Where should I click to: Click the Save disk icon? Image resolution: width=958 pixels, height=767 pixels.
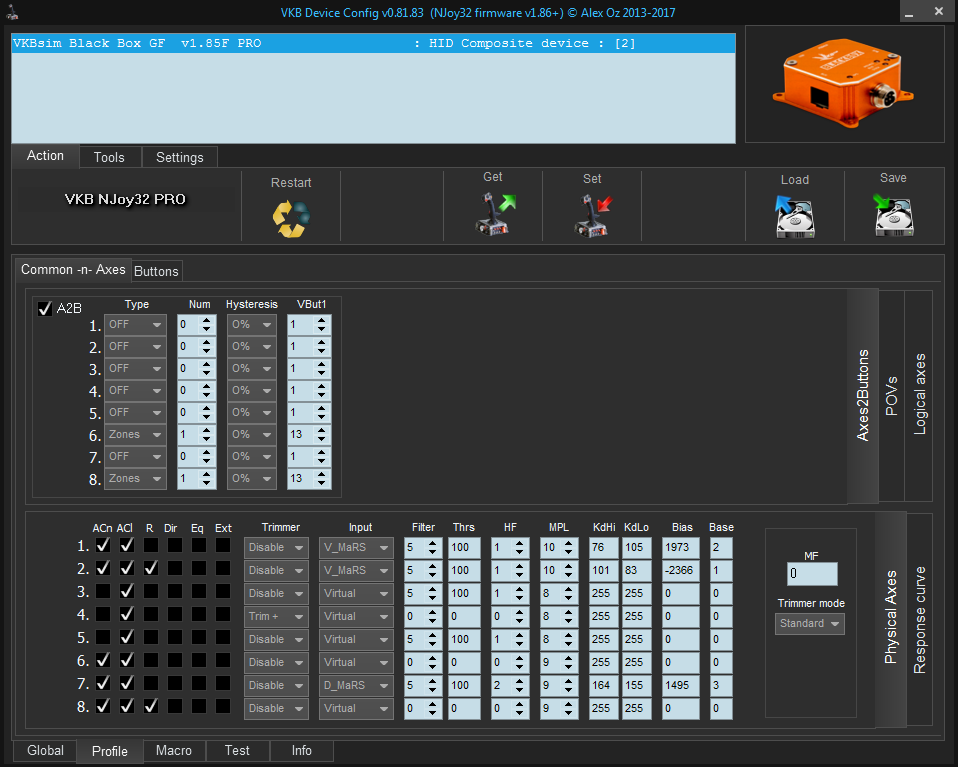click(893, 215)
